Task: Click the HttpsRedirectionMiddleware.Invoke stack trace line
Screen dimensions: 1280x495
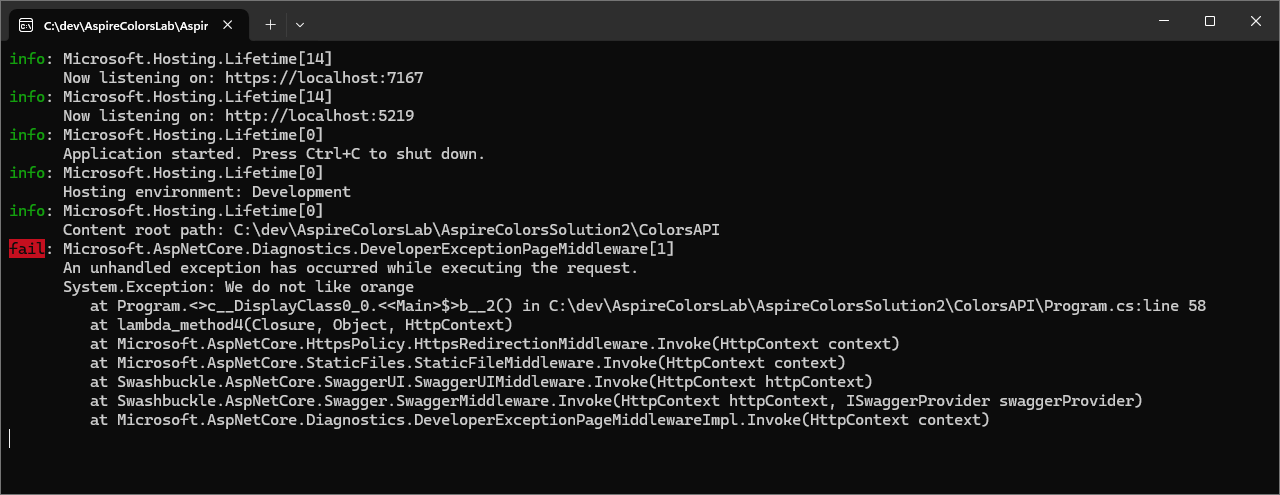Action: pos(494,344)
